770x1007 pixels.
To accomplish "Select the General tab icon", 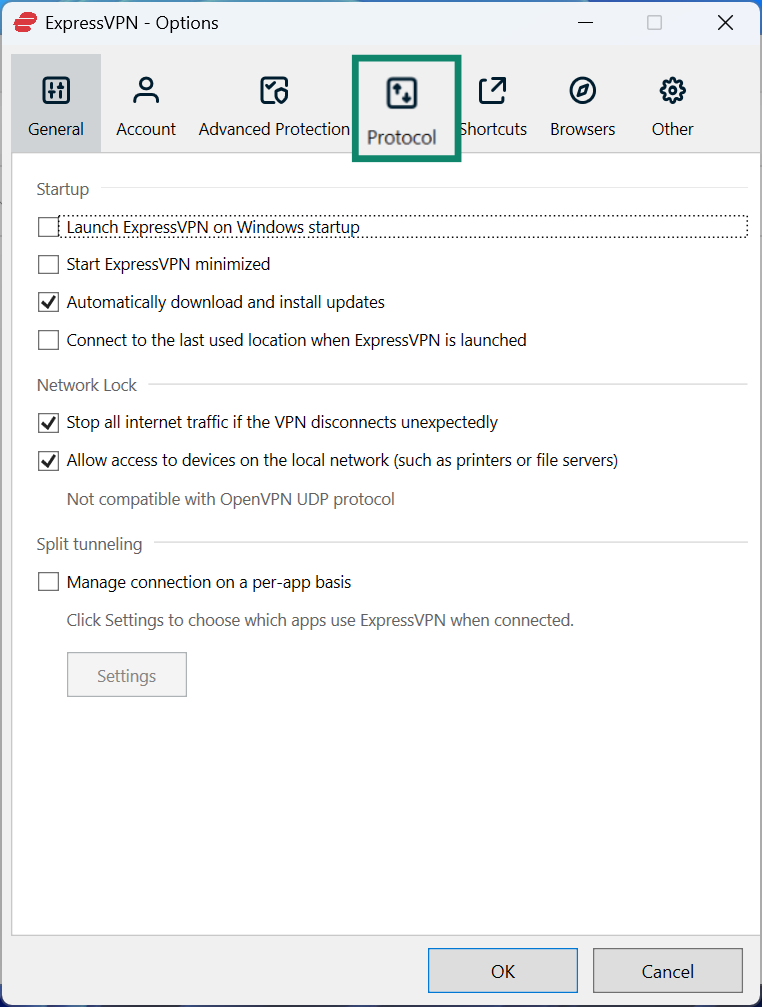I will pyautogui.click(x=55, y=90).
